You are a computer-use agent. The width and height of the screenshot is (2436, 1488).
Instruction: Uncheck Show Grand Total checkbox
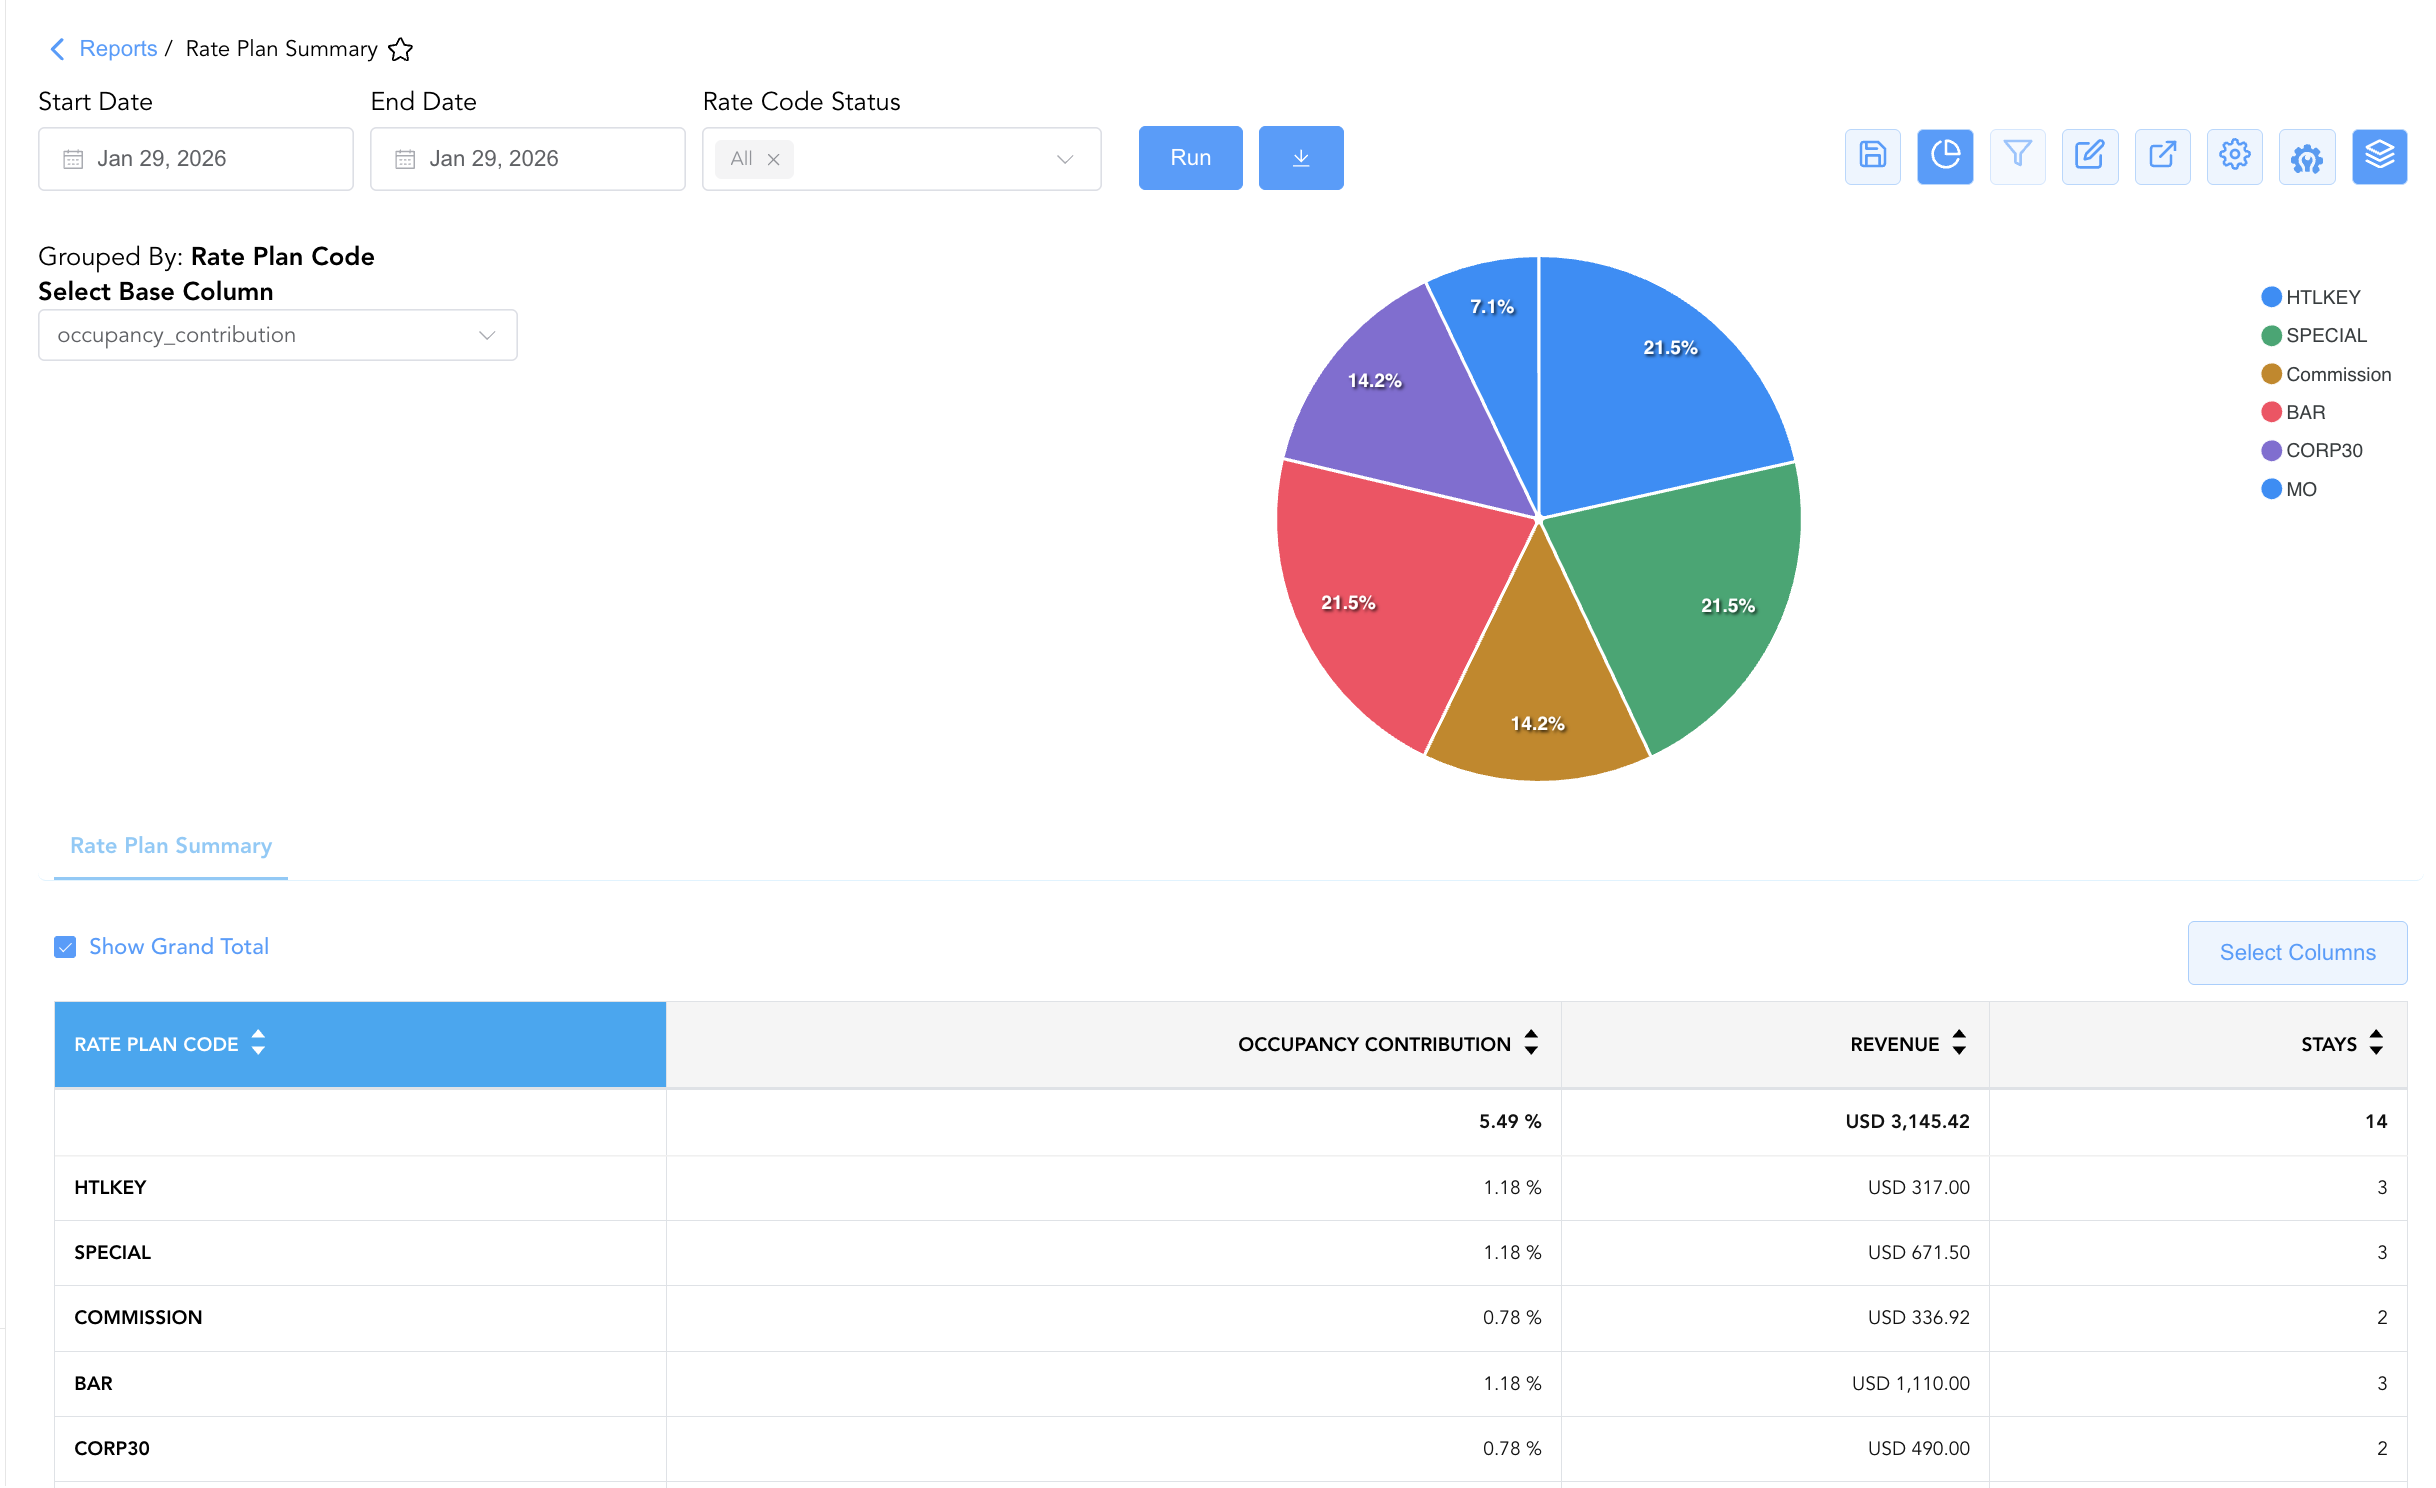(x=65, y=947)
